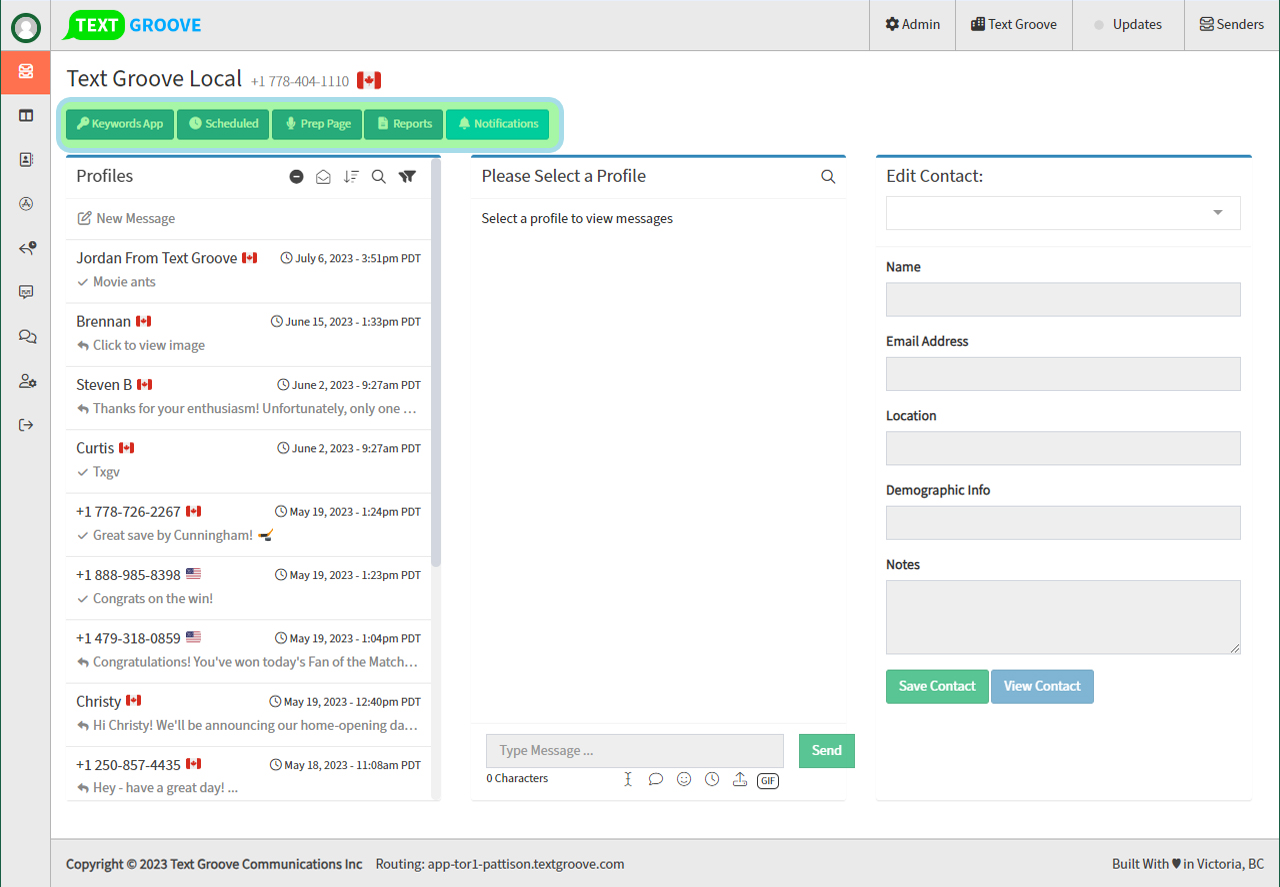Open the user settings icon in the sidebar

[27, 381]
